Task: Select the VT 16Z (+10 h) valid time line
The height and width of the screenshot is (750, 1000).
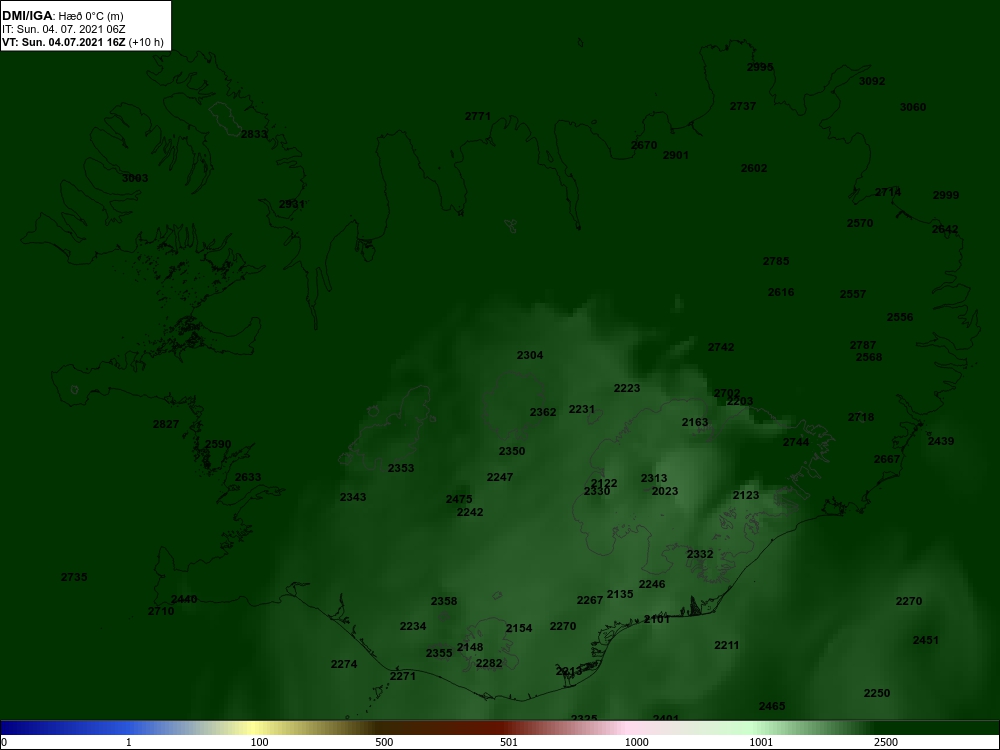Action: pos(82,42)
